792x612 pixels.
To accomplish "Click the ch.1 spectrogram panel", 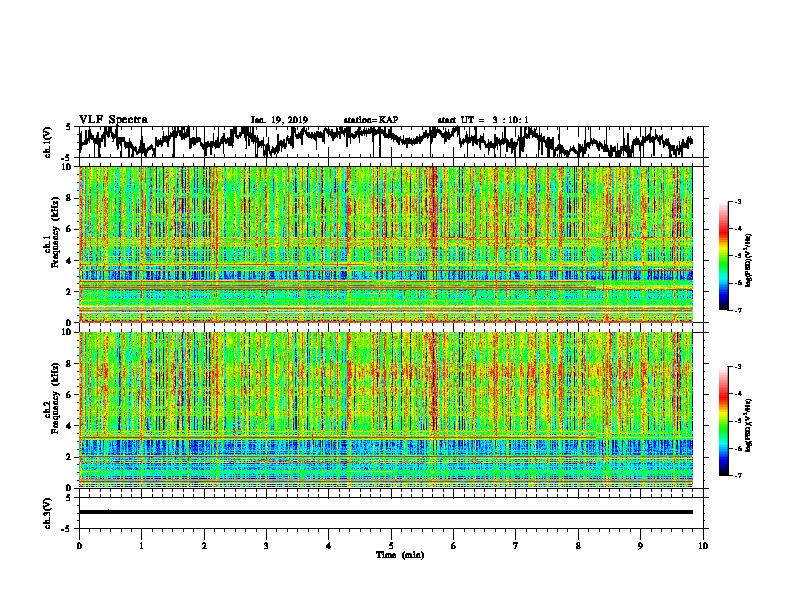I will click(x=386, y=244).
